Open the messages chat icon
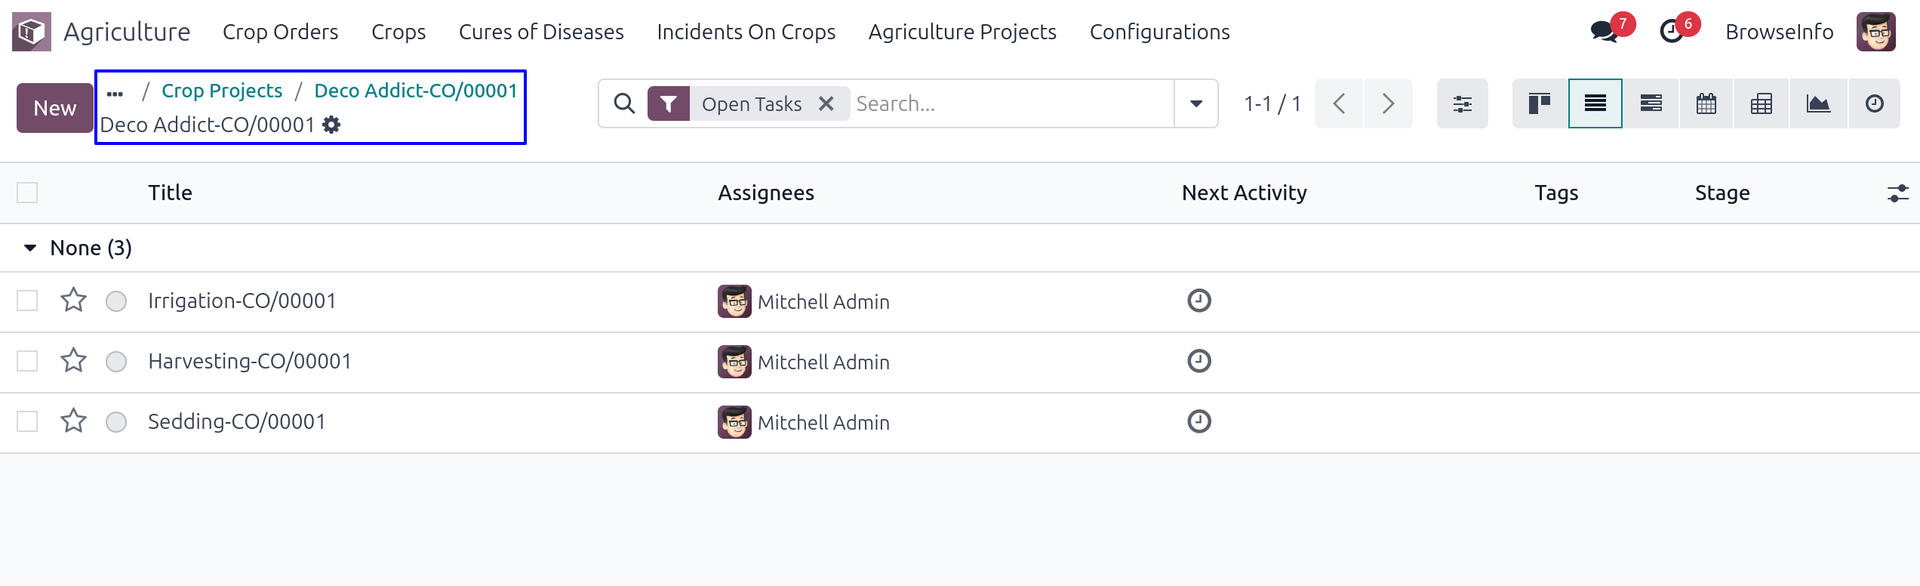Image resolution: width=1920 pixels, height=586 pixels. [1604, 32]
